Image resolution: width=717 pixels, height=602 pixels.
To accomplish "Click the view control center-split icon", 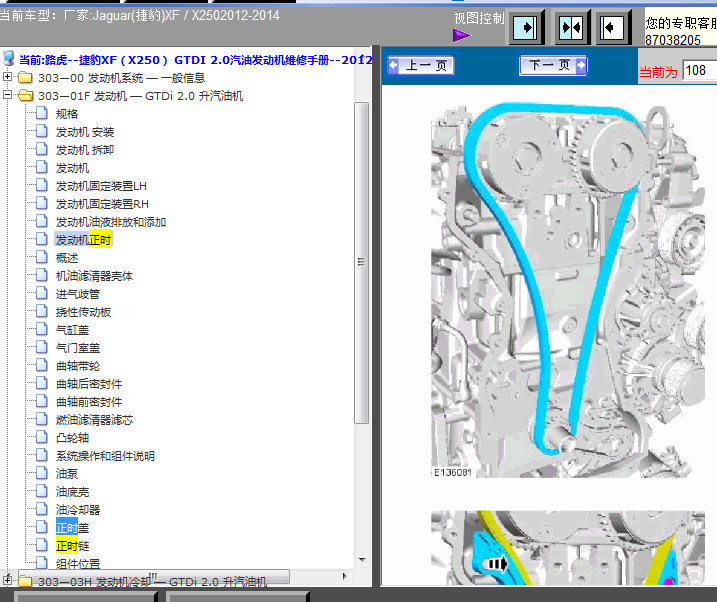I will (x=571, y=27).
